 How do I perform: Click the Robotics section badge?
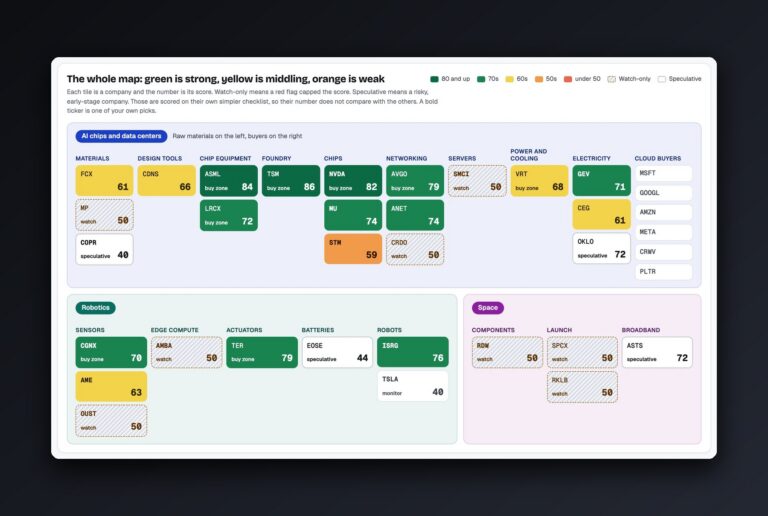tap(96, 307)
